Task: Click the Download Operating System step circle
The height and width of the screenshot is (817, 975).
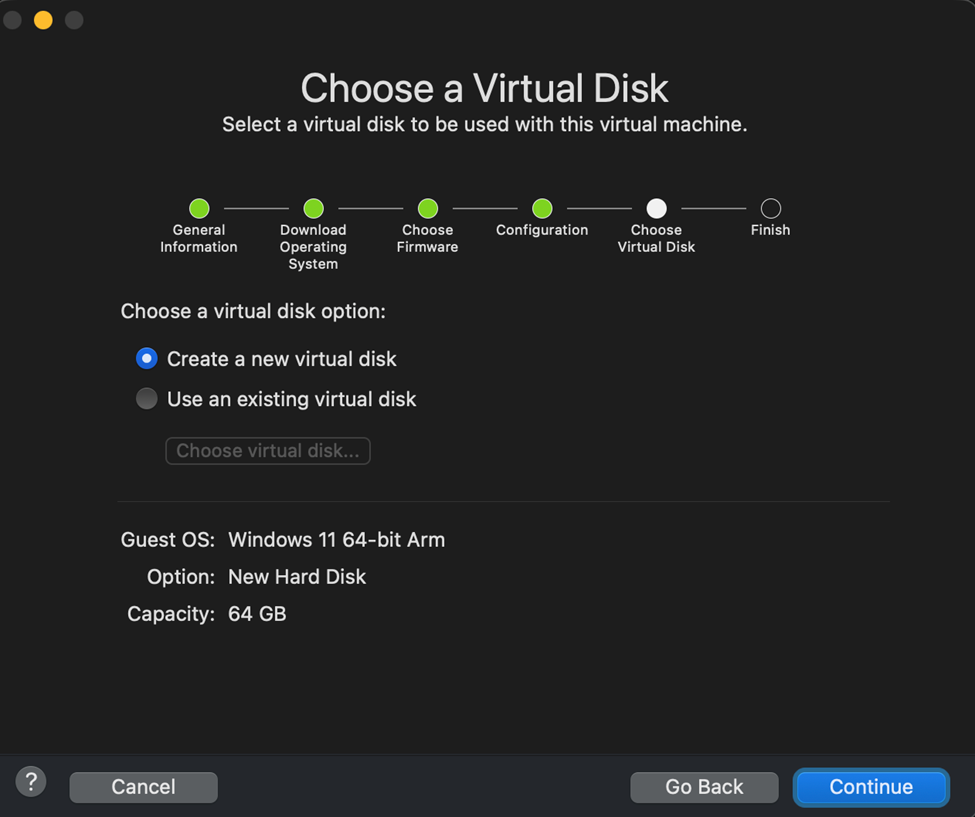Action: 313,208
